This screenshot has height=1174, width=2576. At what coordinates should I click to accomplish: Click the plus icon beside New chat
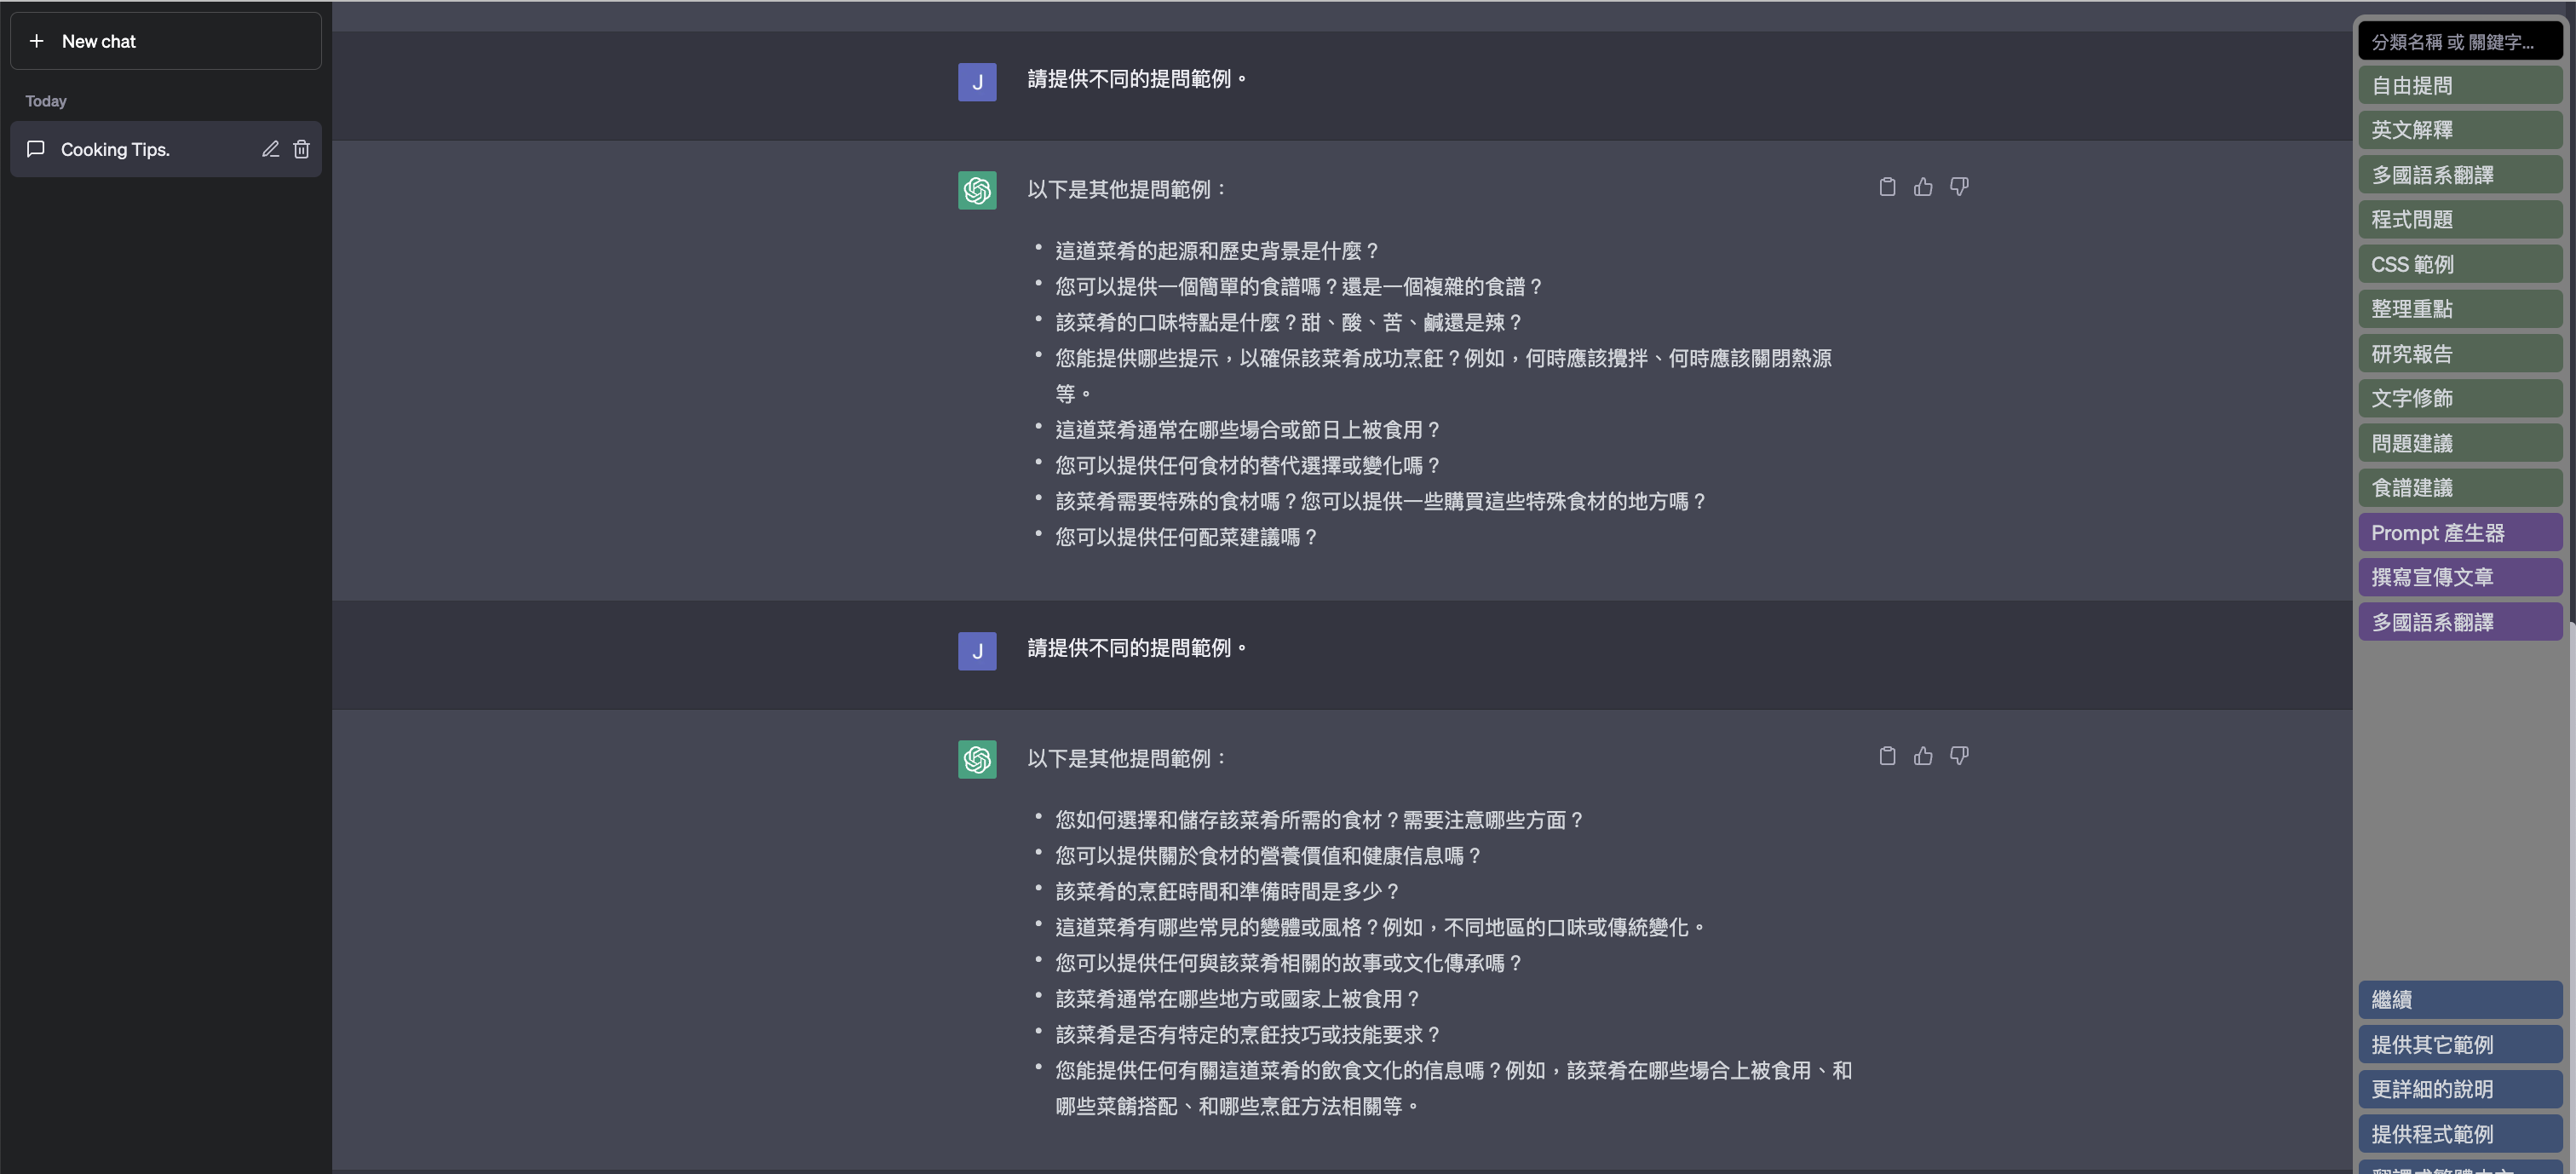37,41
